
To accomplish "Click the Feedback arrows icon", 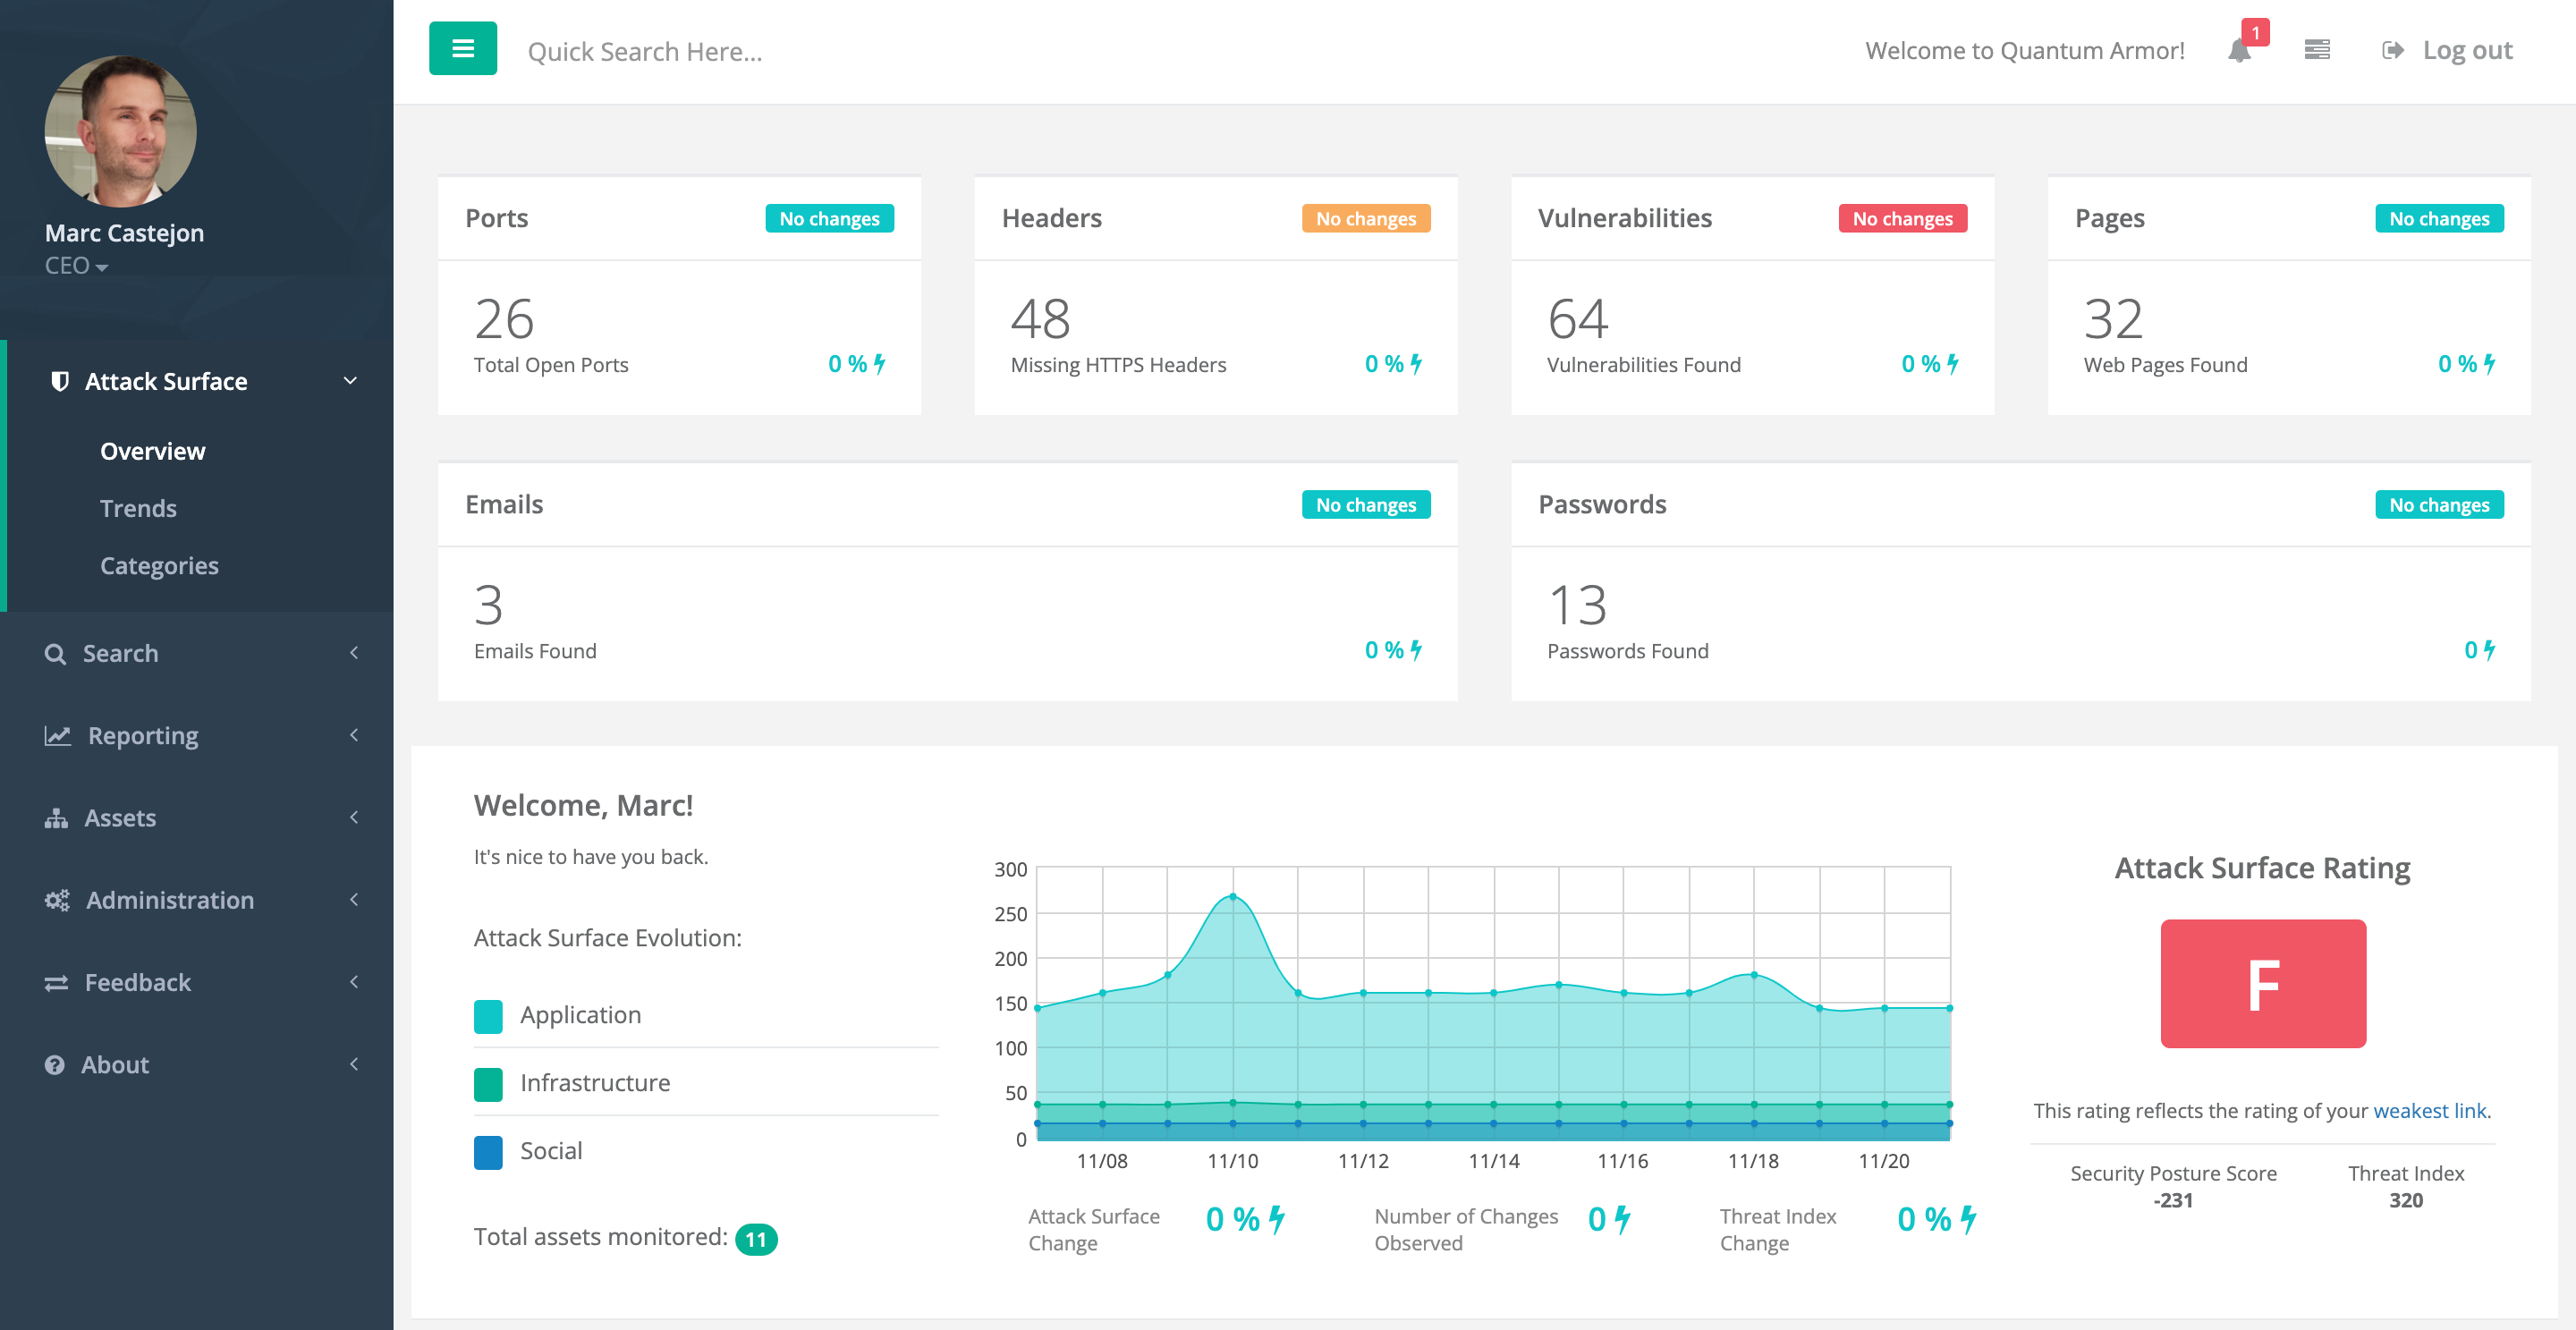I will 57,982.
